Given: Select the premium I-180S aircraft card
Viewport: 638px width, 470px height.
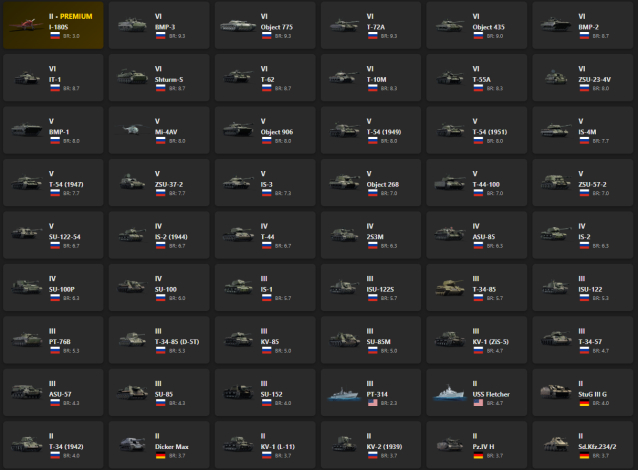Looking at the screenshot, I should coord(53,25).
